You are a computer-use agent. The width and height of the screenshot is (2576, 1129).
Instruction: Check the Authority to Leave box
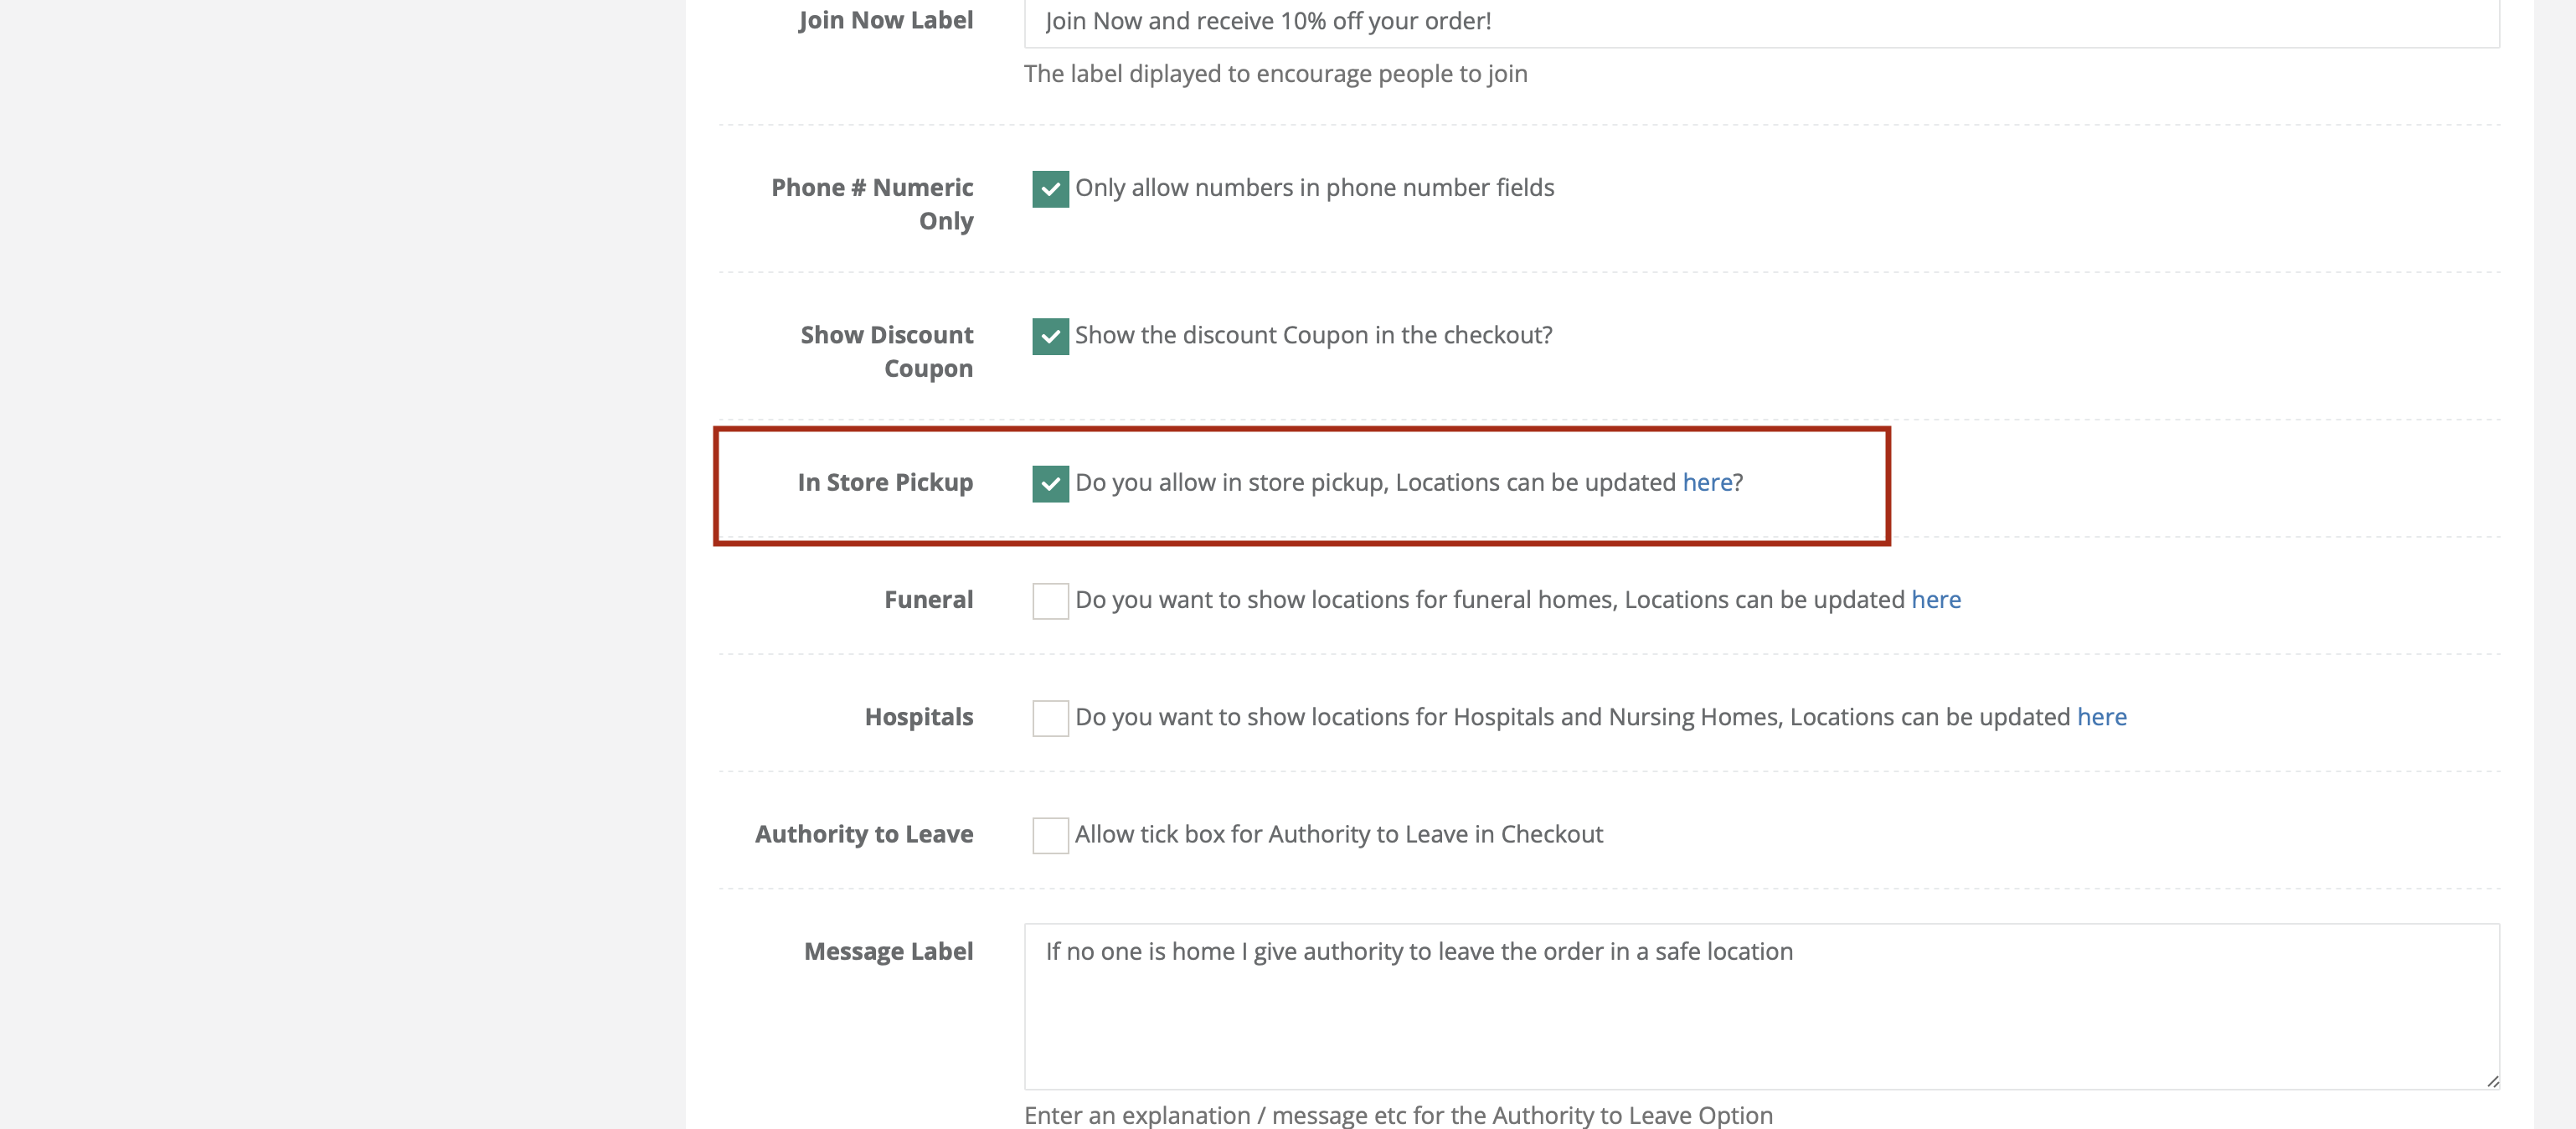coord(1050,835)
